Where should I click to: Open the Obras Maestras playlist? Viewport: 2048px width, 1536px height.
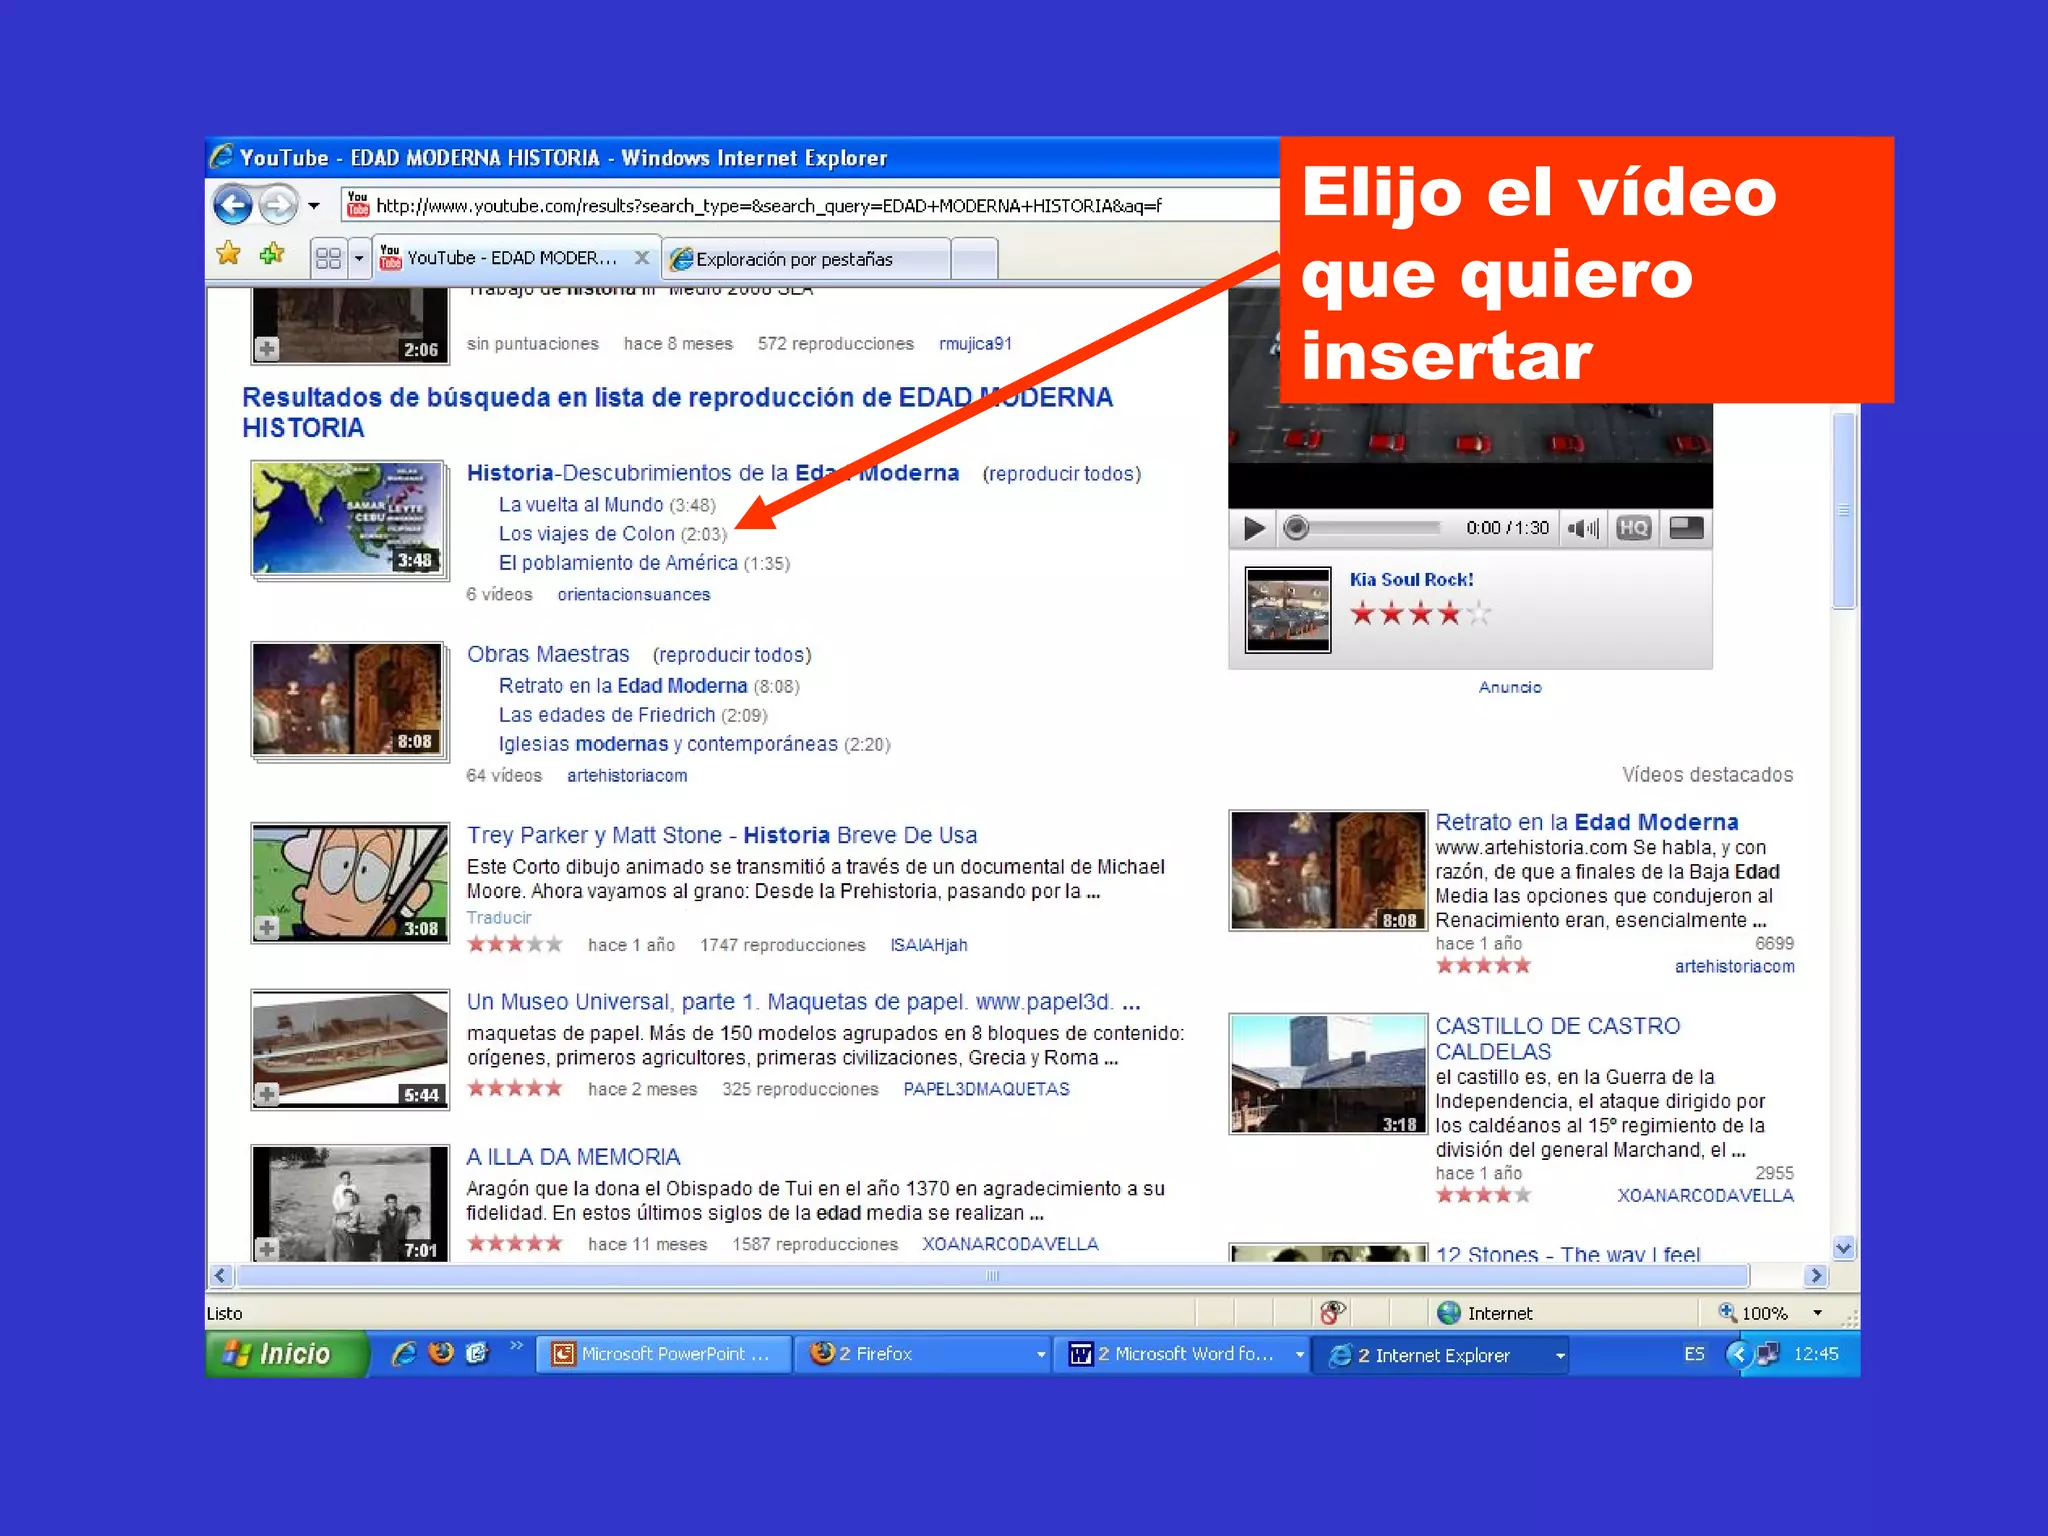[x=548, y=654]
